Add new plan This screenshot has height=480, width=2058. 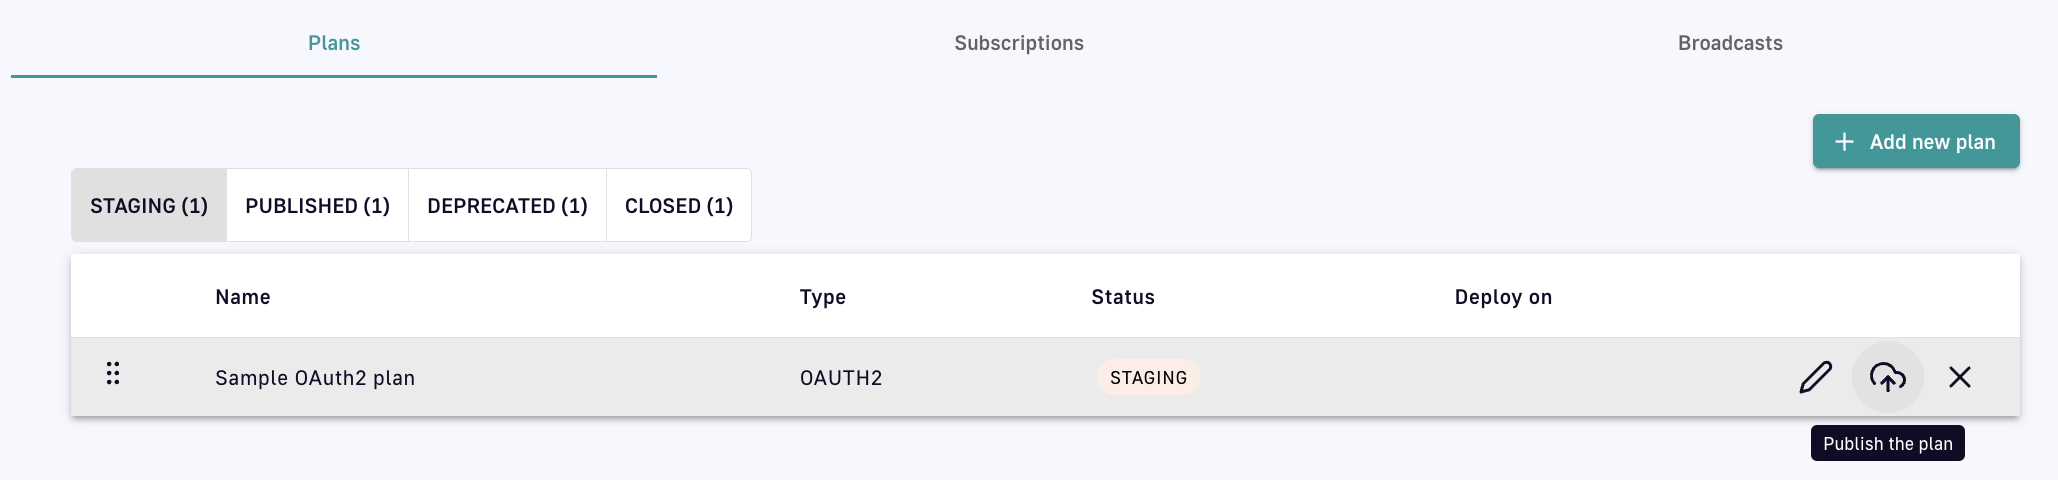(1915, 141)
